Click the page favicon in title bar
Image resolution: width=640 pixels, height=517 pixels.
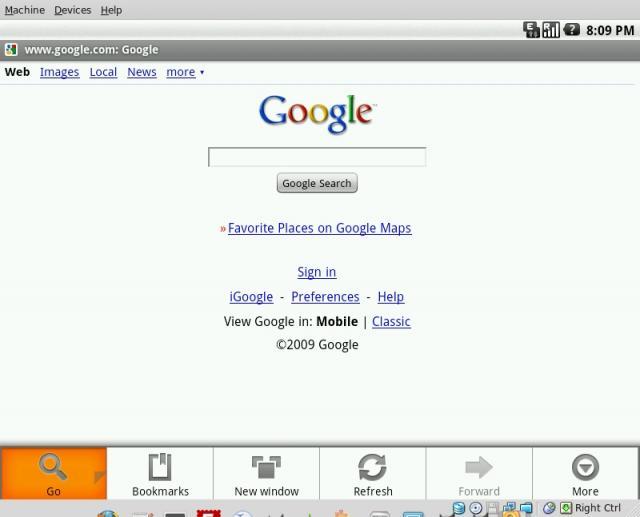click(11, 50)
